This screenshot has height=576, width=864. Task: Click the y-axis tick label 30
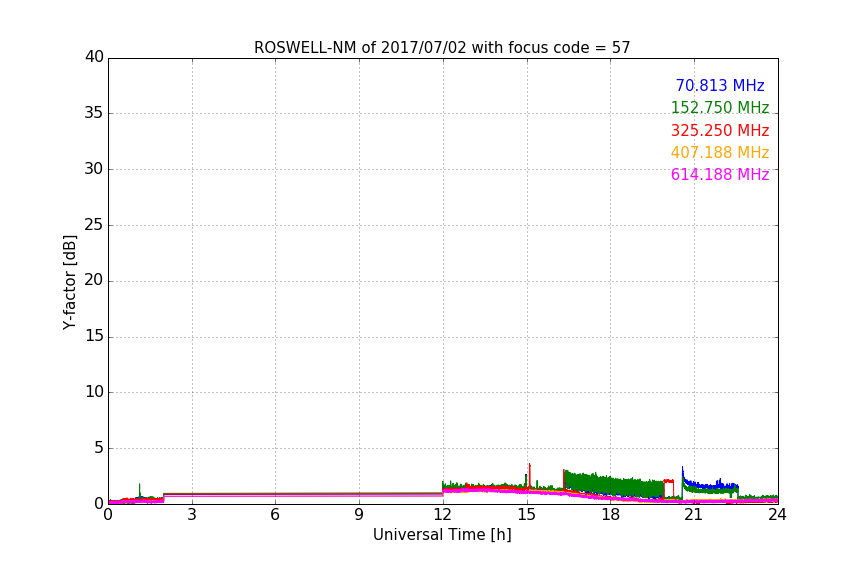pos(94,169)
